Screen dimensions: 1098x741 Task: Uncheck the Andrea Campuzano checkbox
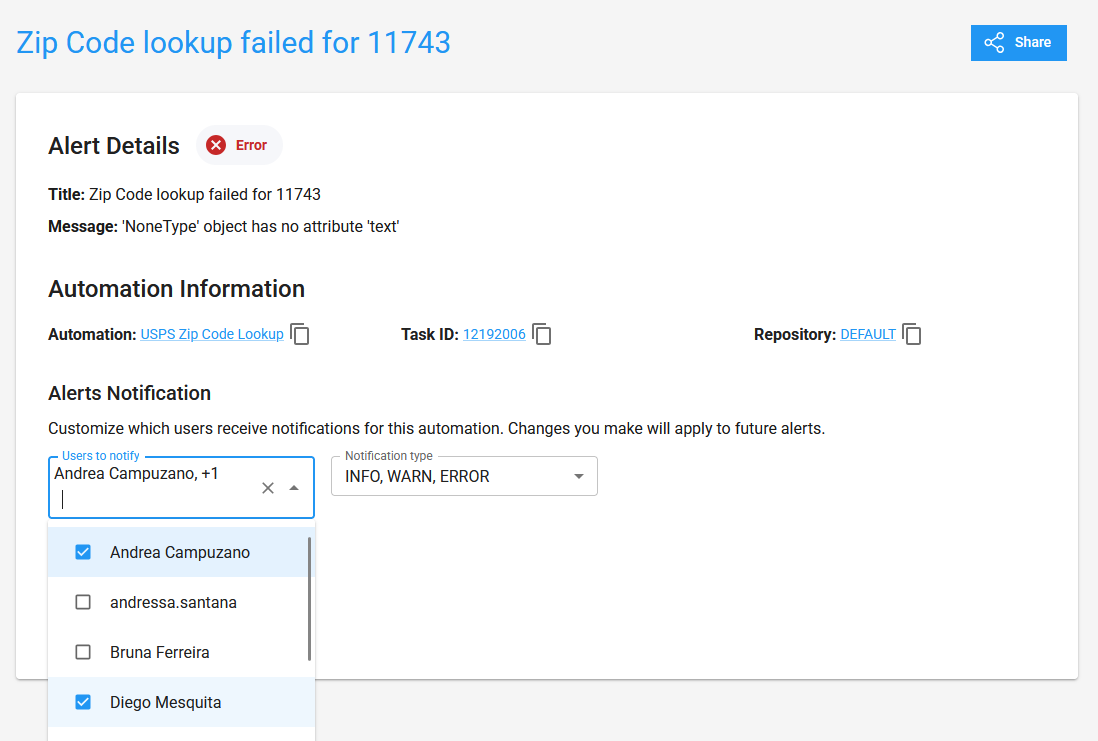[x=83, y=552]
